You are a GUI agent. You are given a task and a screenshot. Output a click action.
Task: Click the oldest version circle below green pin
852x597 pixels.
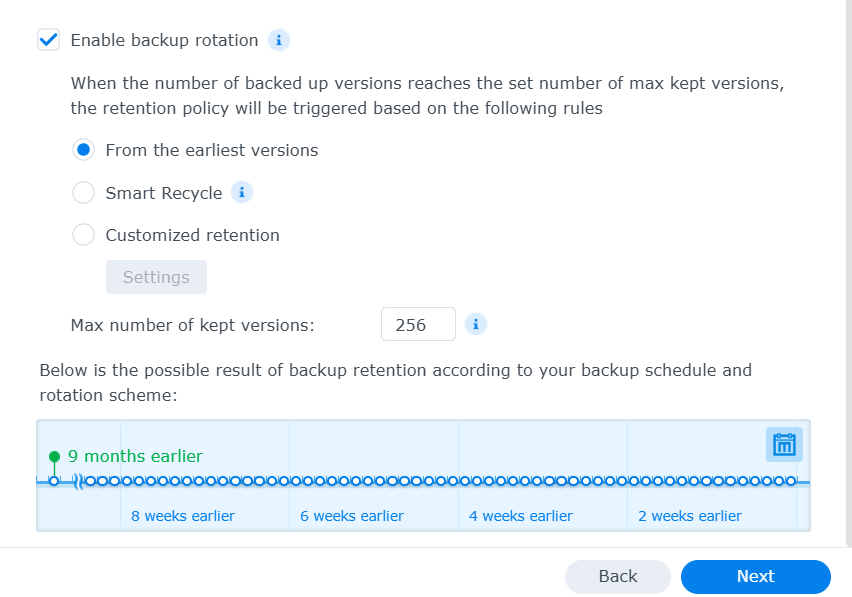click(x=54, y=481)
